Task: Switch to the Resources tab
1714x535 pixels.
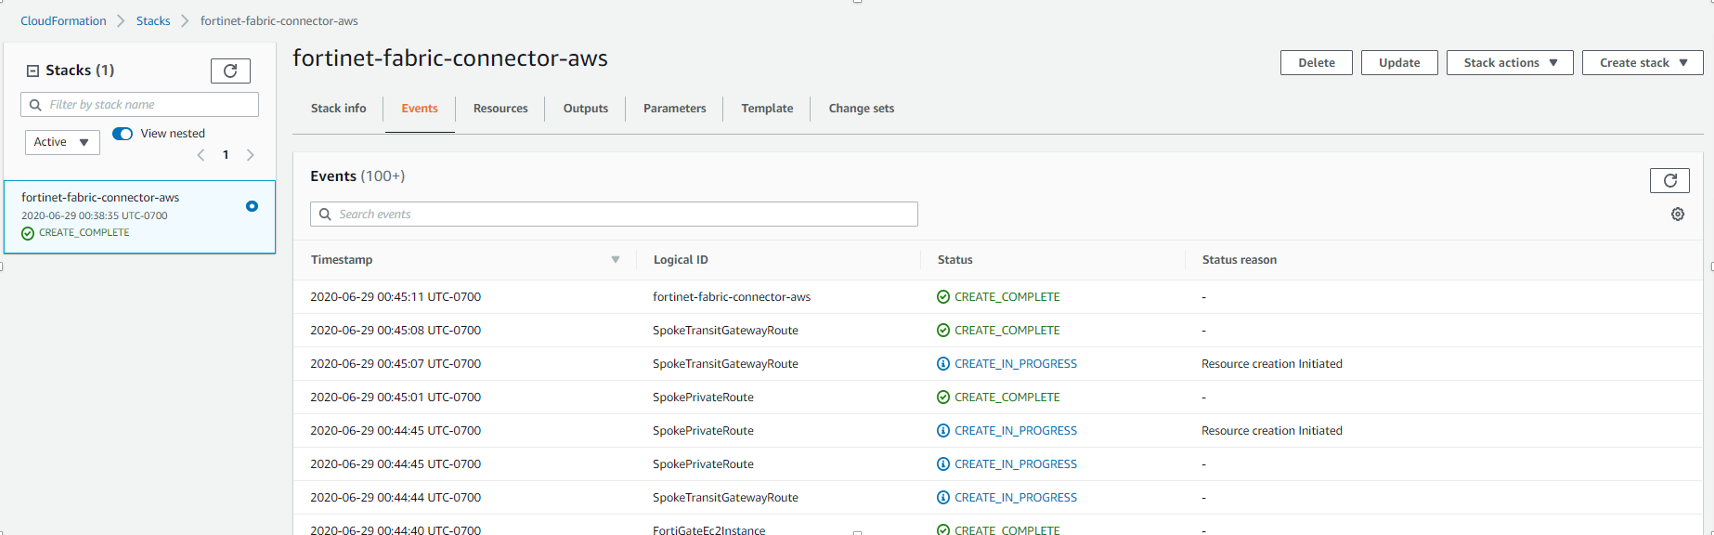Action: point(500,108)
